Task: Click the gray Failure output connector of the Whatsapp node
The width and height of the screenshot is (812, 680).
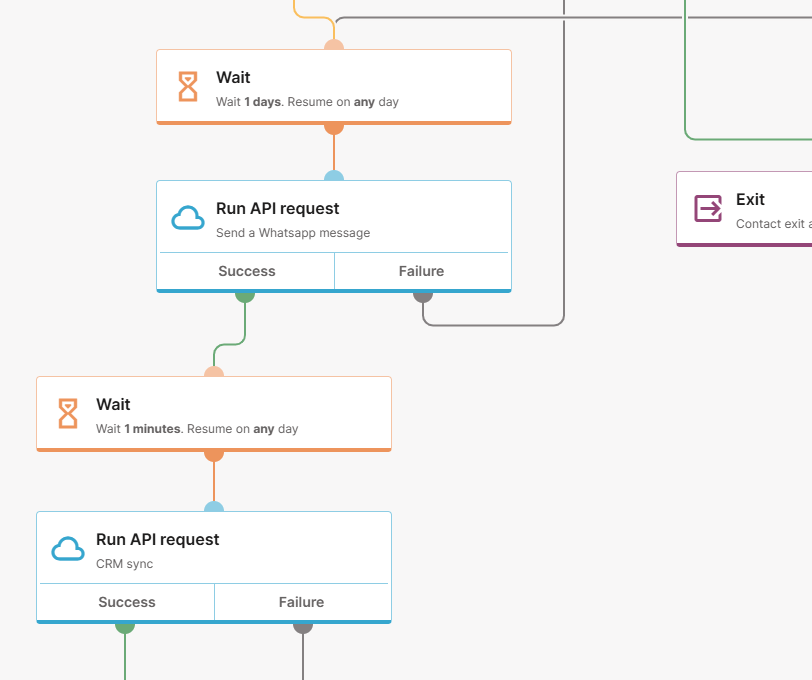Action: (423, 295)
